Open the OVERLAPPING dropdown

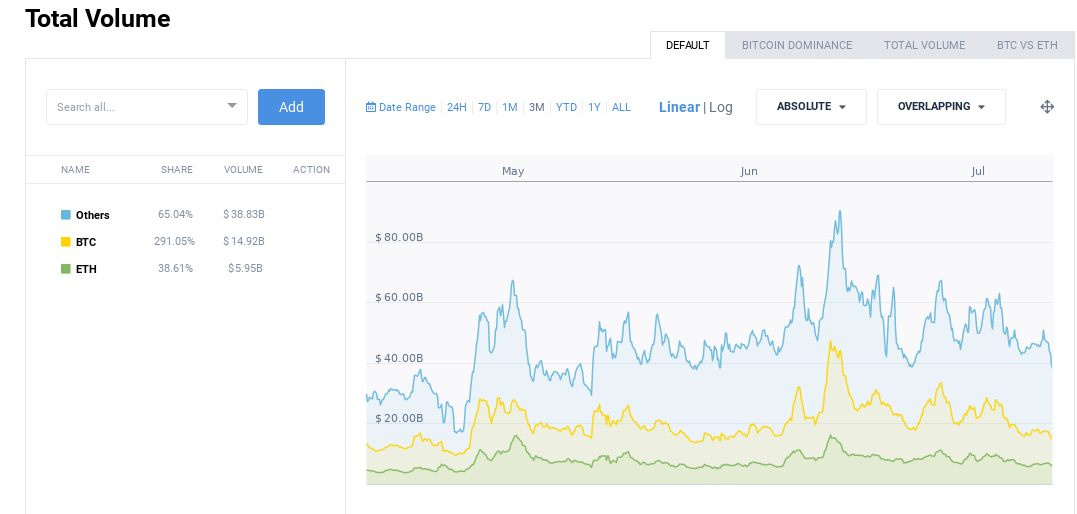click(941, 107)
